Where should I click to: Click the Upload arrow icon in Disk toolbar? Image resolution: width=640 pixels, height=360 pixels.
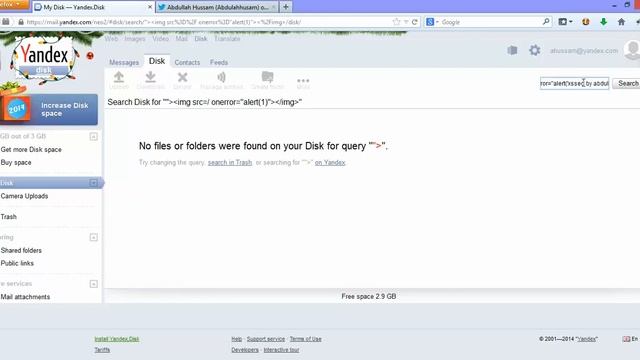119,76
